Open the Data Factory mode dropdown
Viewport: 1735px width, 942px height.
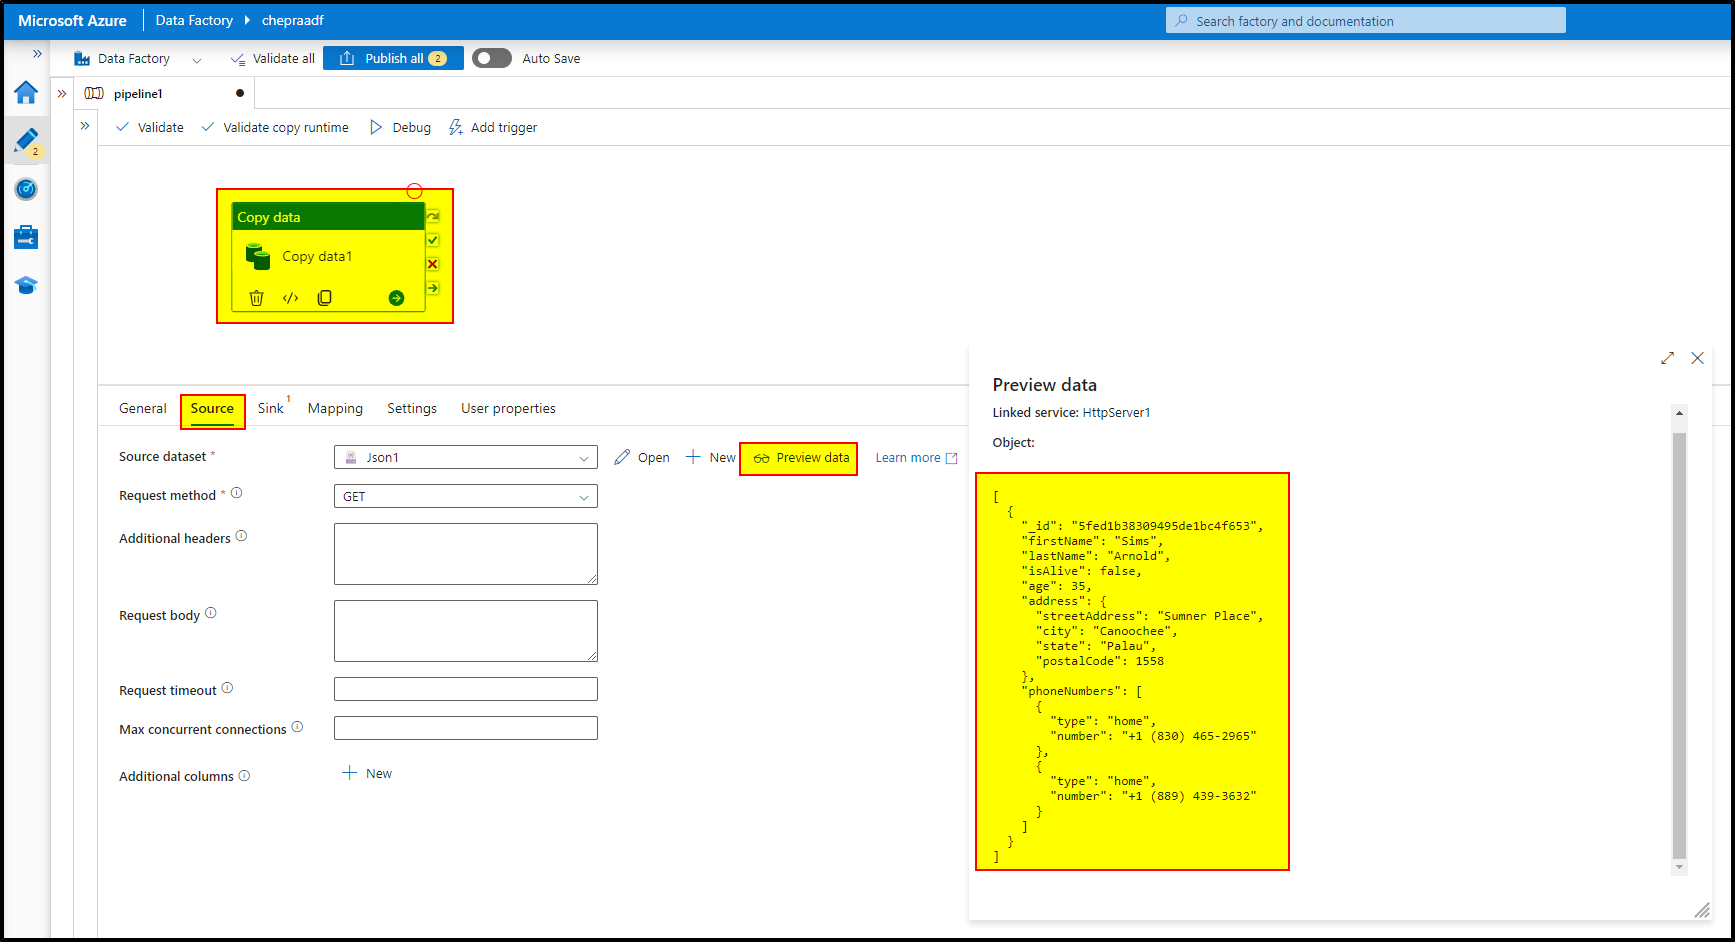[138, 59]
